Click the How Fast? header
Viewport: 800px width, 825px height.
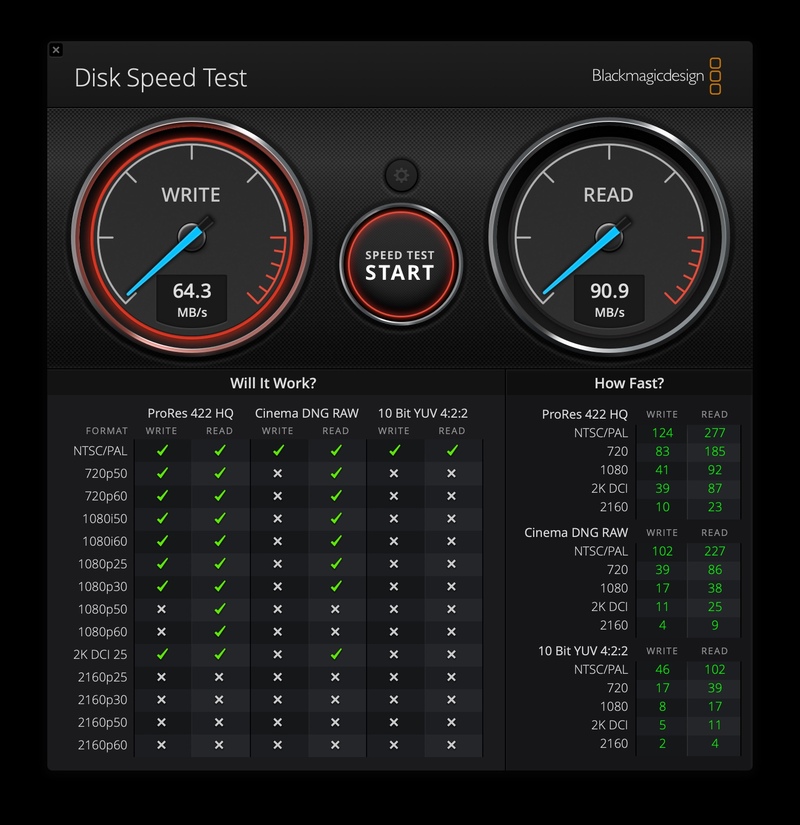coord(629,383)
